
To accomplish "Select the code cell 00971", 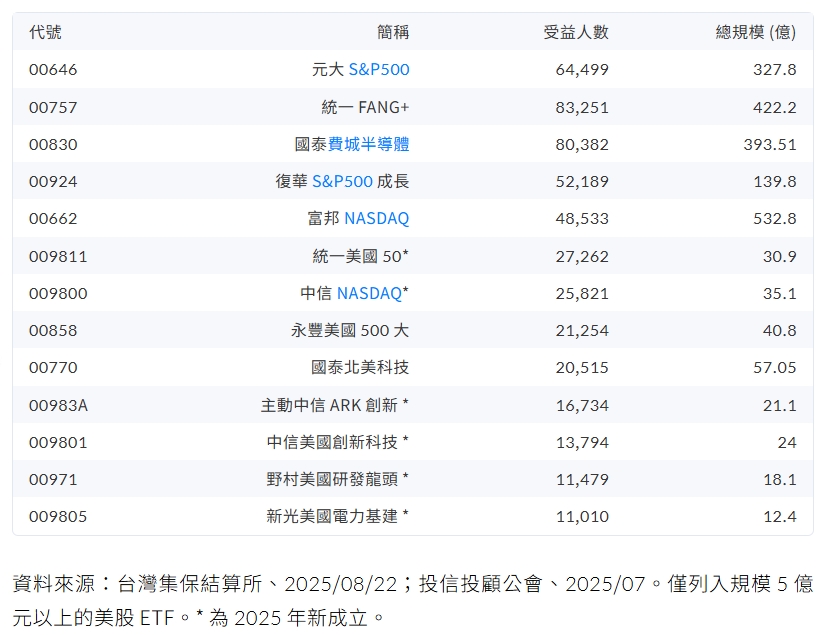I will click(x=53, y=479).
